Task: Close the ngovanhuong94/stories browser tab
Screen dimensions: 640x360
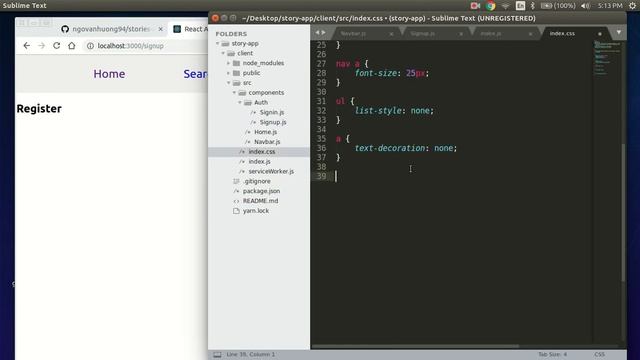Action: click(160, 29)
